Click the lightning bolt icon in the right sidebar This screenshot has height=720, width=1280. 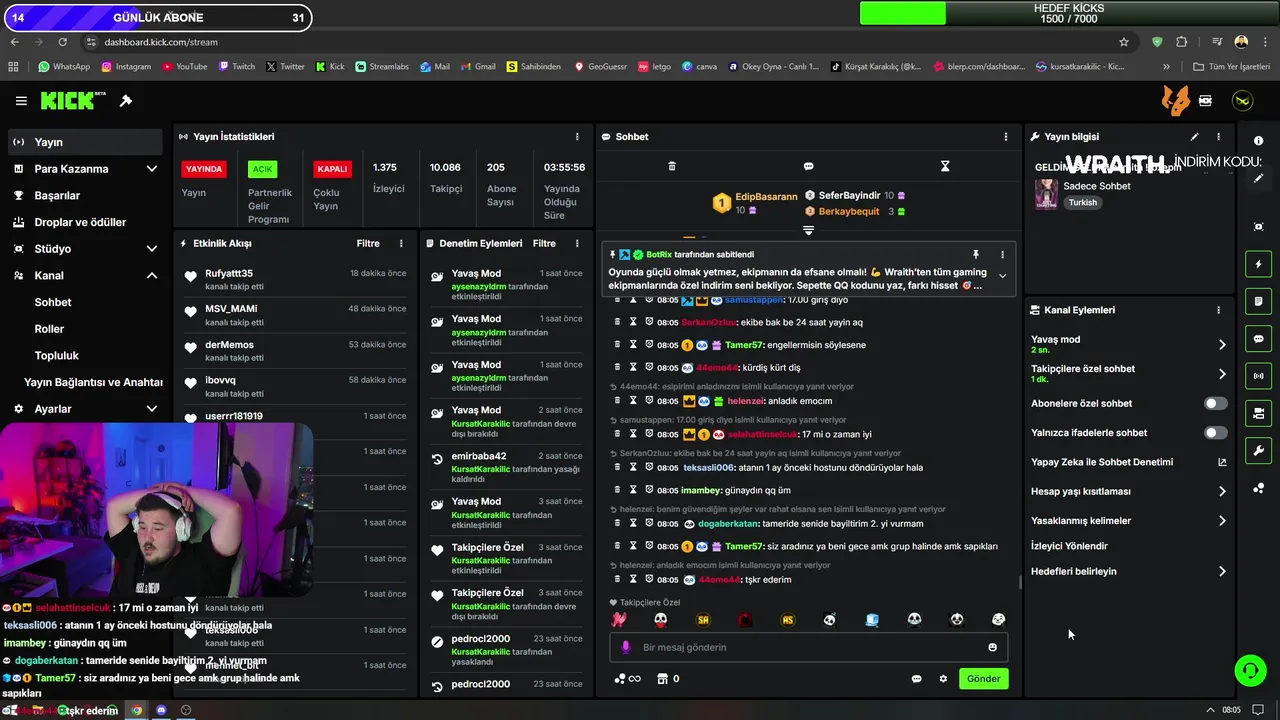[1258, 264]
